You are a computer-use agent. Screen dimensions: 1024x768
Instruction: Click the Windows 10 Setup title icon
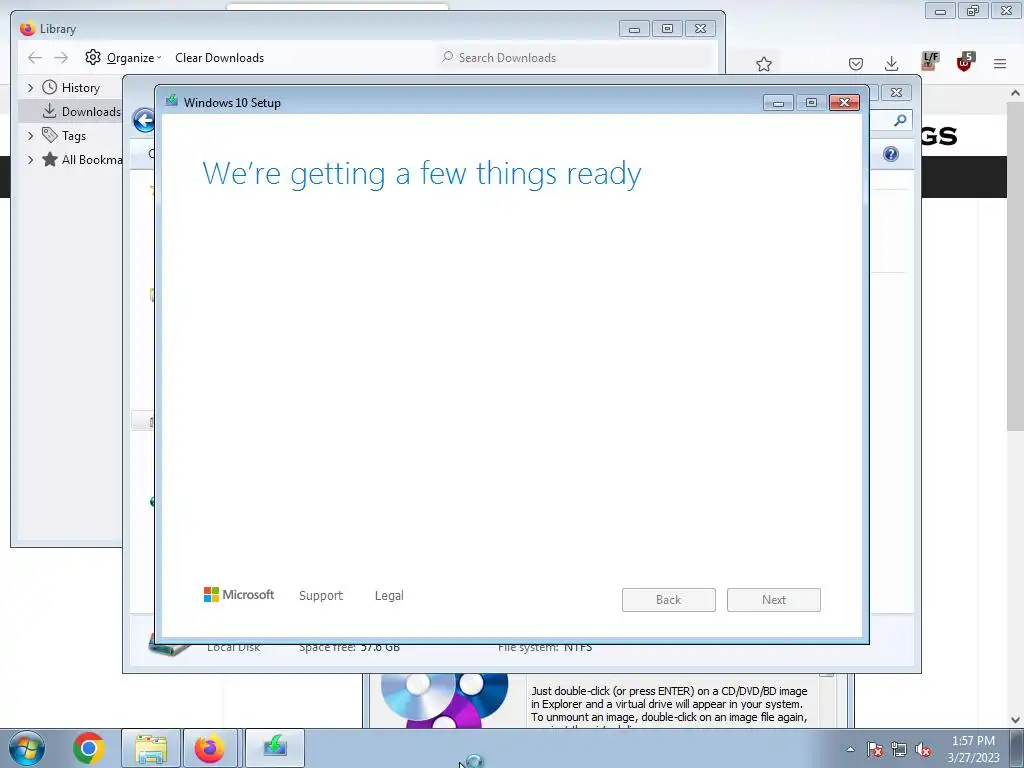point(172,101)
